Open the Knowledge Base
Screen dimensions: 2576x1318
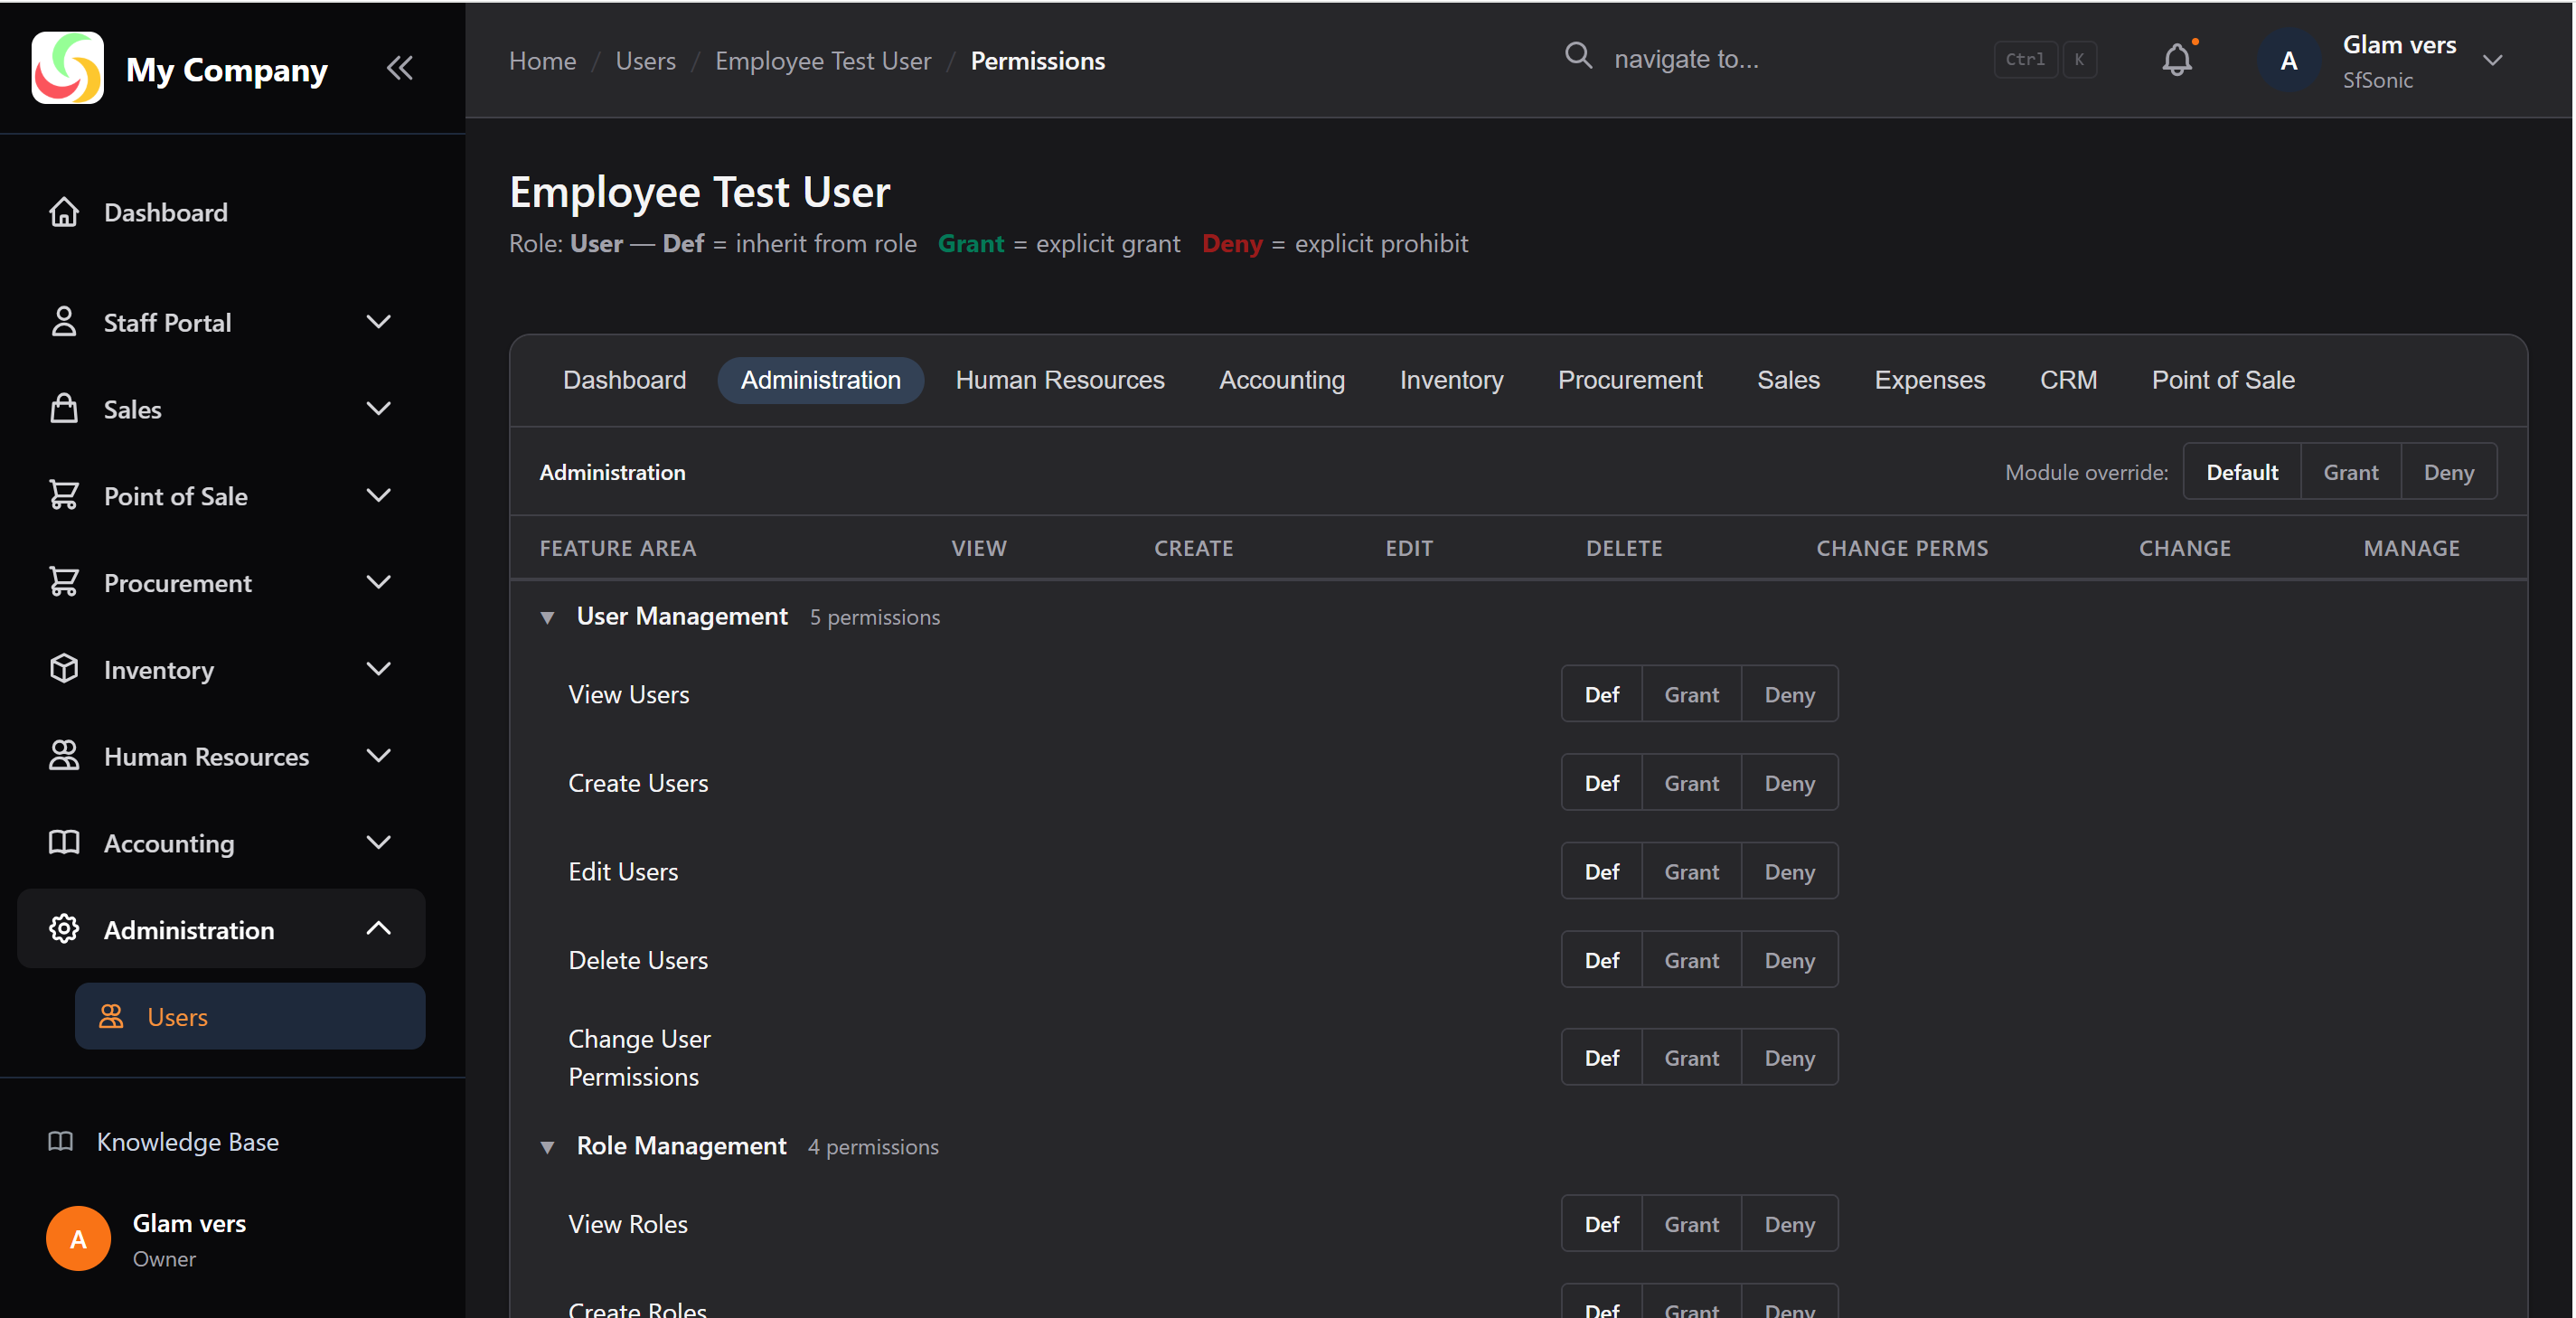[x=187, y=1142]
